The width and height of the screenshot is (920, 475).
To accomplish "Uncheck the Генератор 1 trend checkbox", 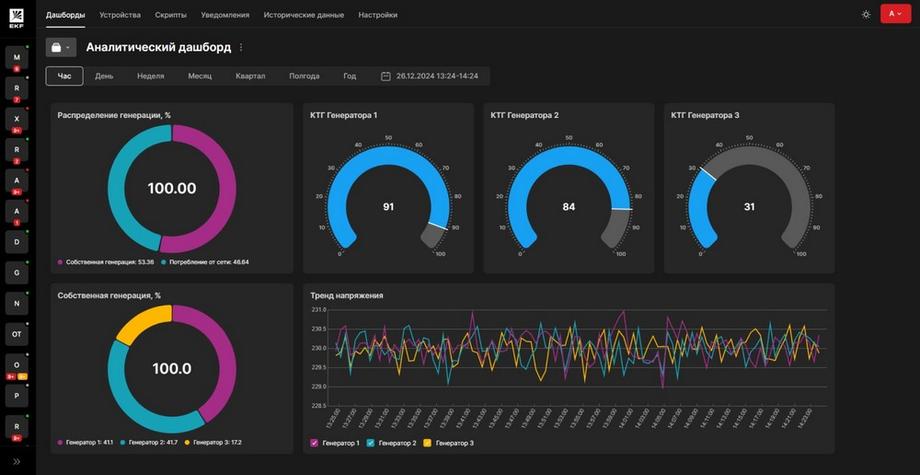I will coord(313,443).
